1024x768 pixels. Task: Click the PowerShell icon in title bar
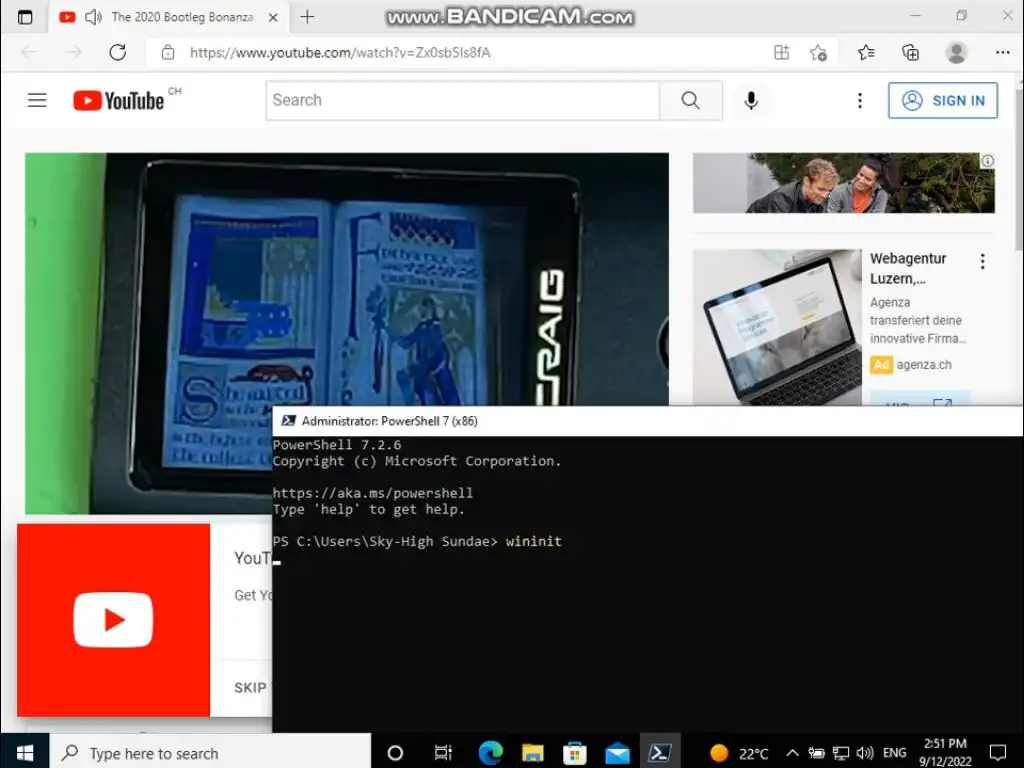click(288, 421)
